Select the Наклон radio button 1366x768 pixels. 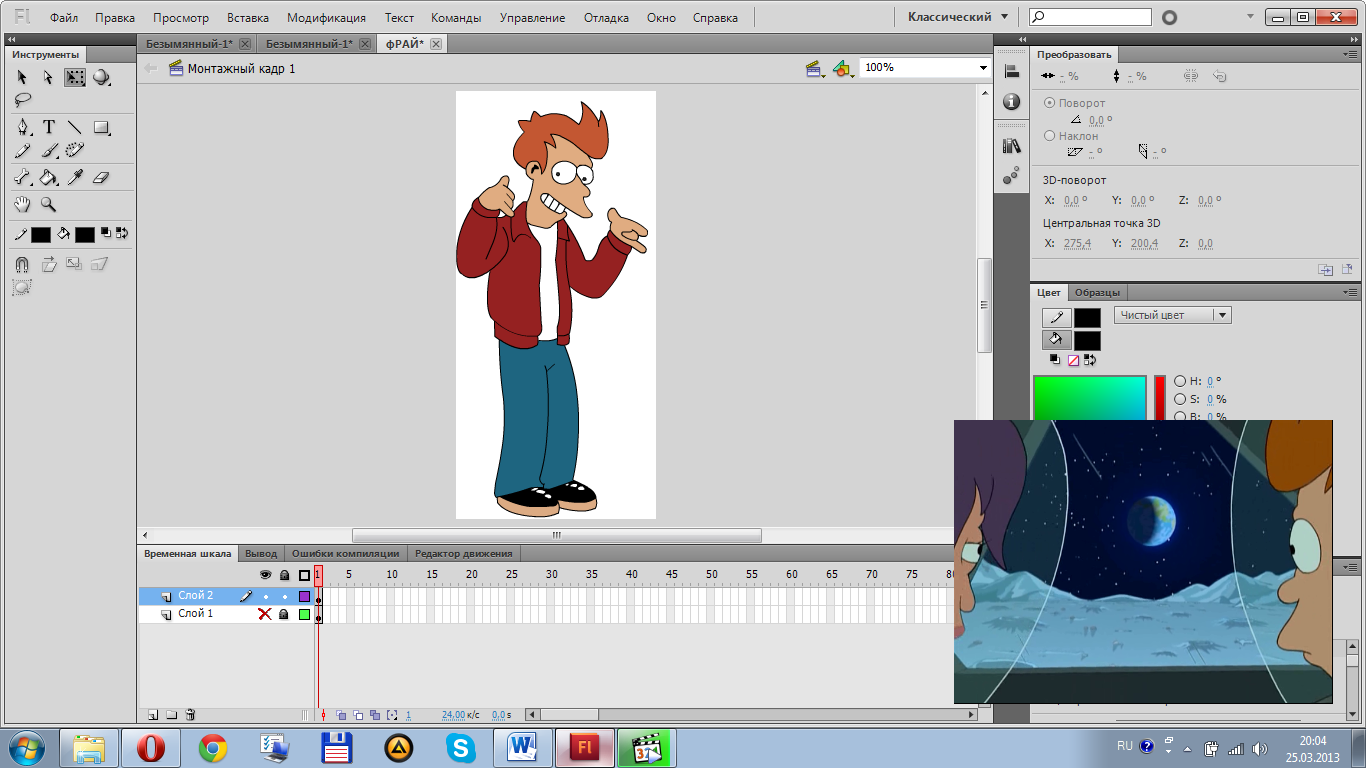coord(1049,135)
